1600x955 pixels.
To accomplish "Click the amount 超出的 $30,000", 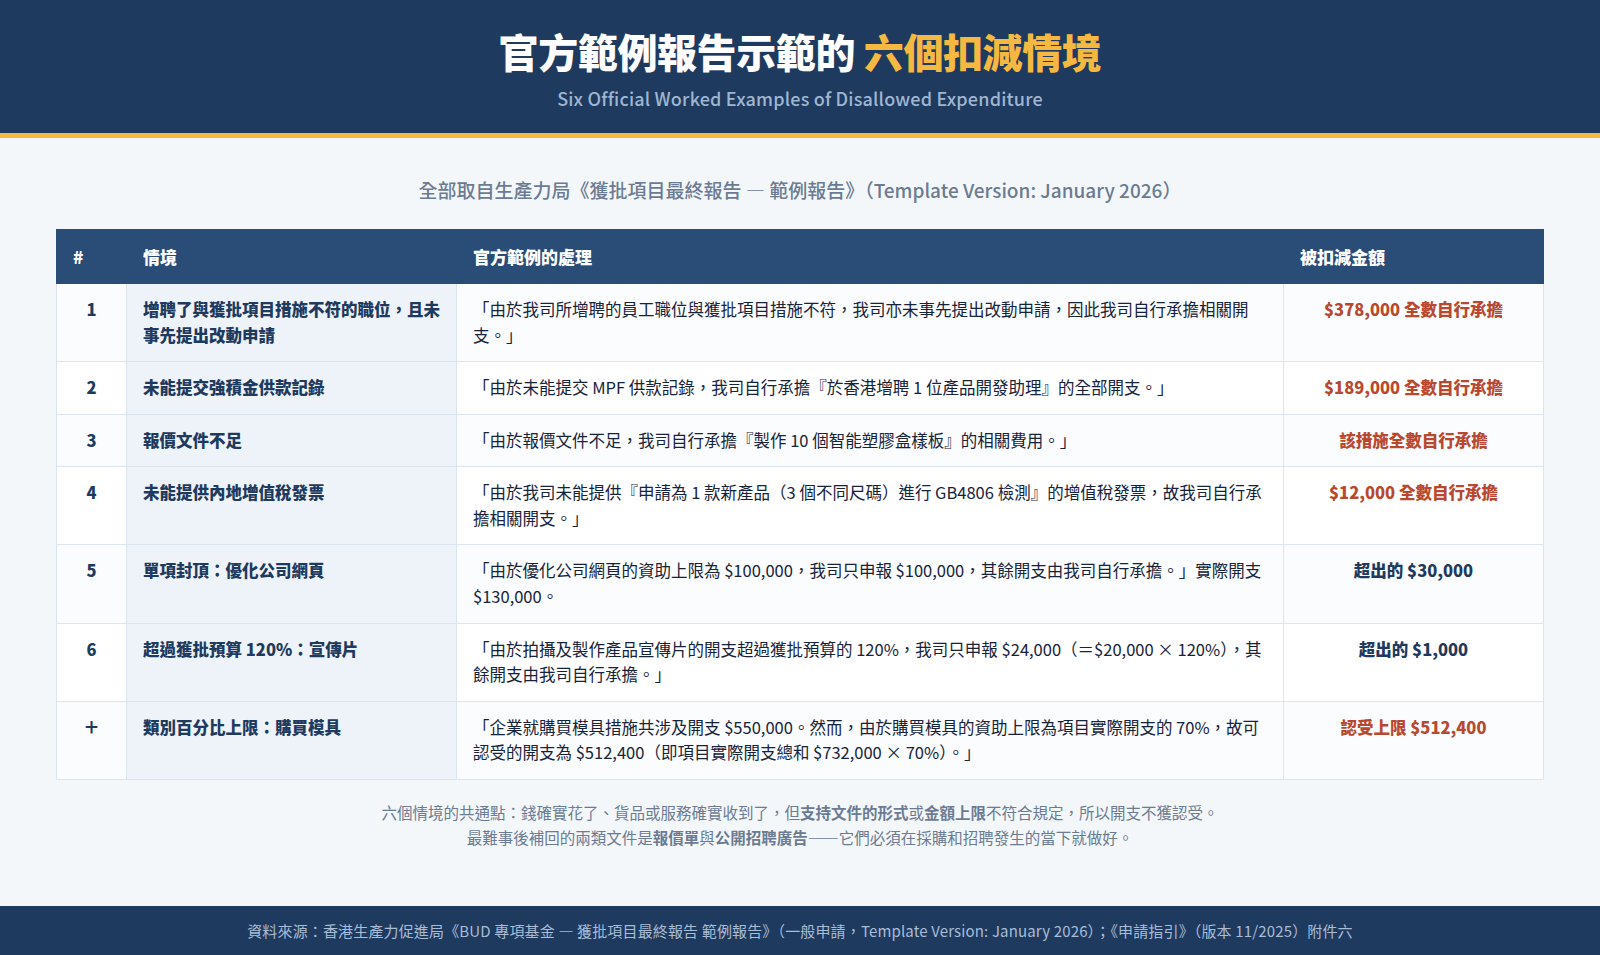I will pyautogui.click(x=1413, y=571).
